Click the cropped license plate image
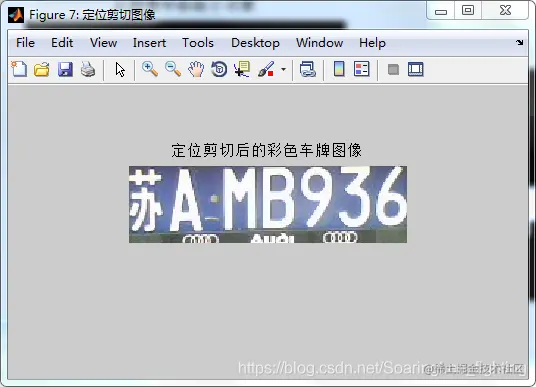 268,204
